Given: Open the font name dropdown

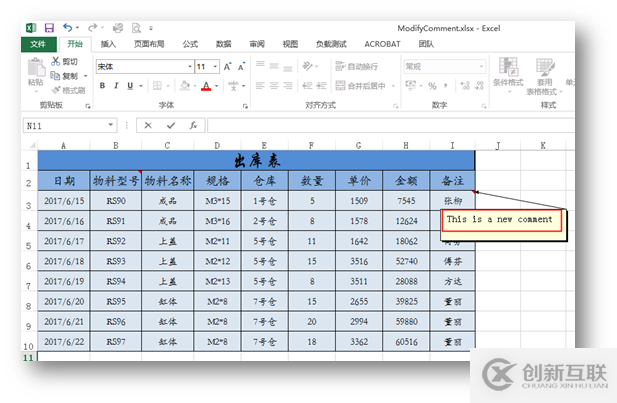Looking at the screenshot, I should 190,67.
